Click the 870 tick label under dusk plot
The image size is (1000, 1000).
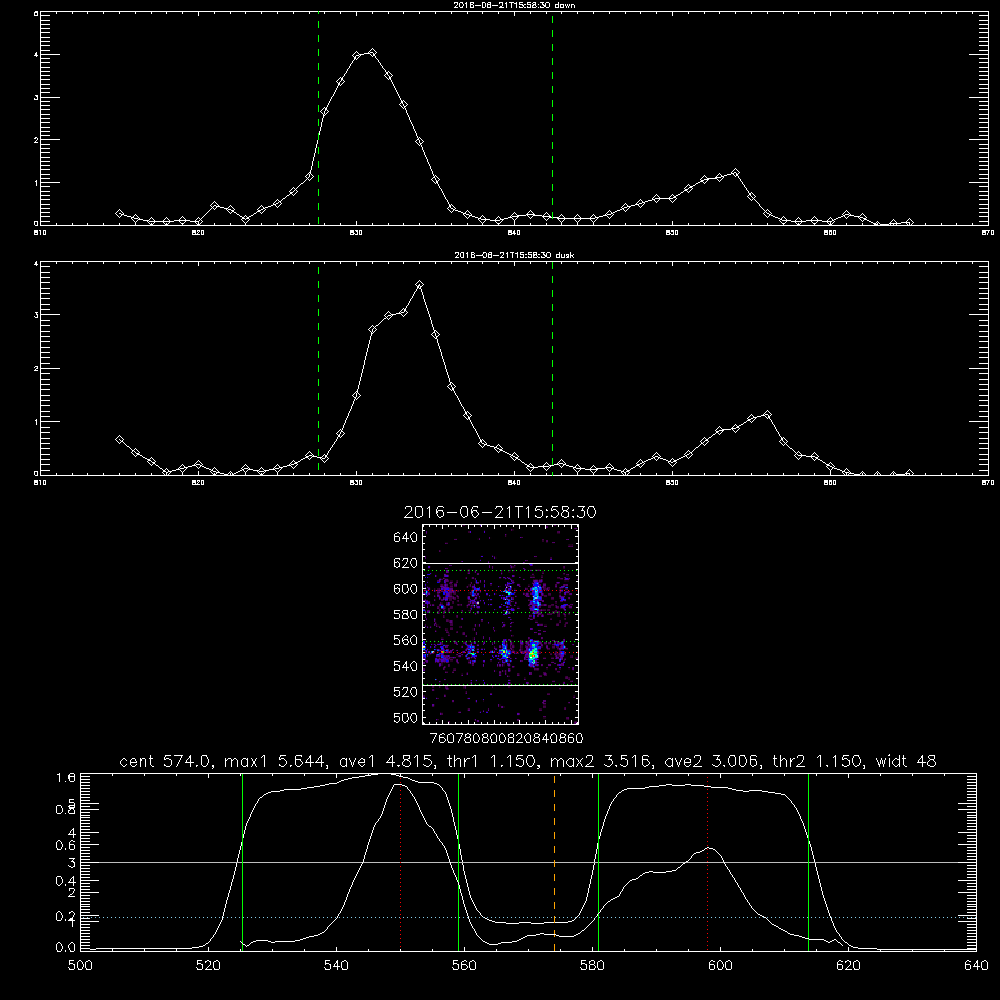pyautogui.click(x=987, y=483)
